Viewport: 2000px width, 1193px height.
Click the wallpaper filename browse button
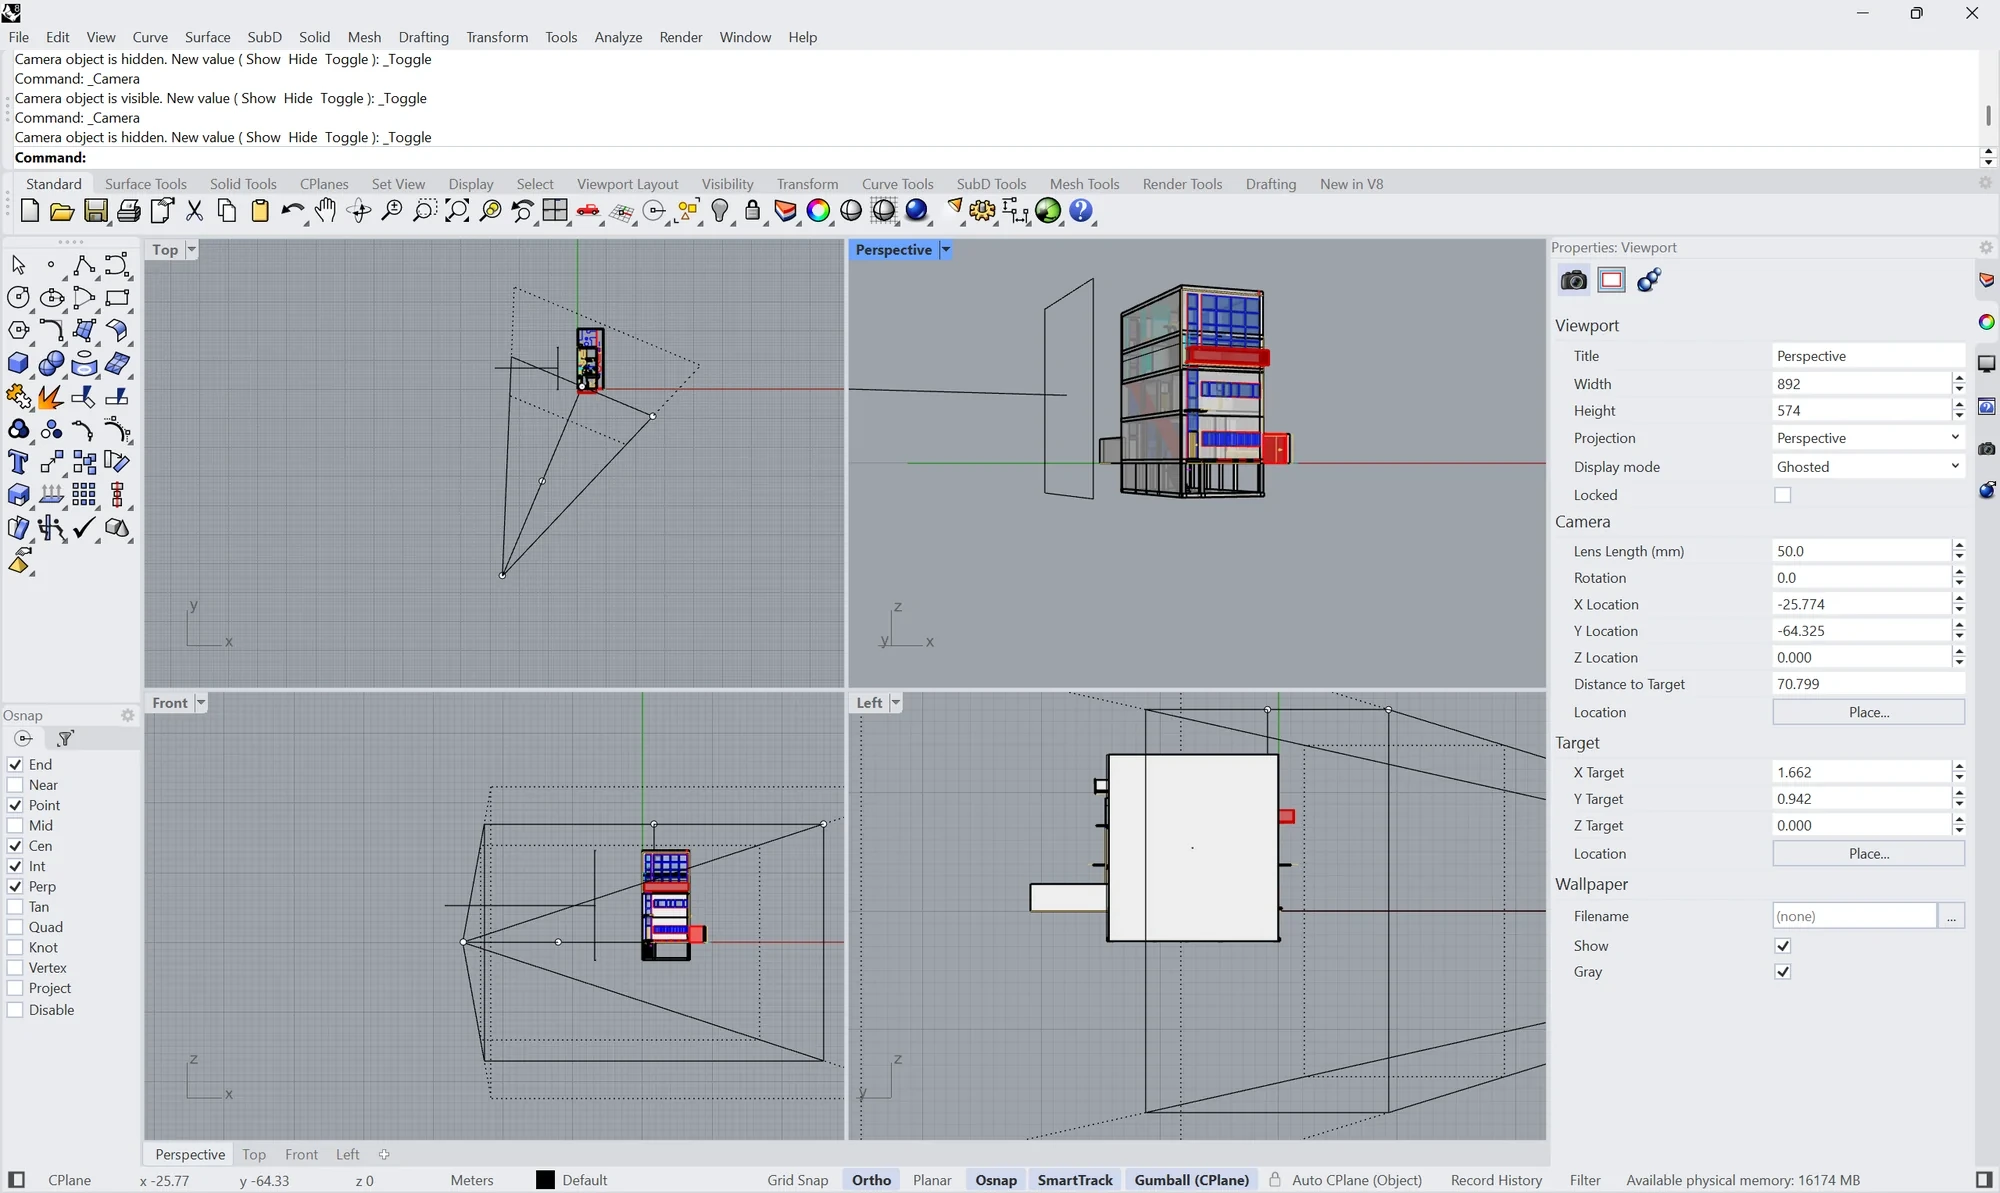click(x=1951, y=916)
